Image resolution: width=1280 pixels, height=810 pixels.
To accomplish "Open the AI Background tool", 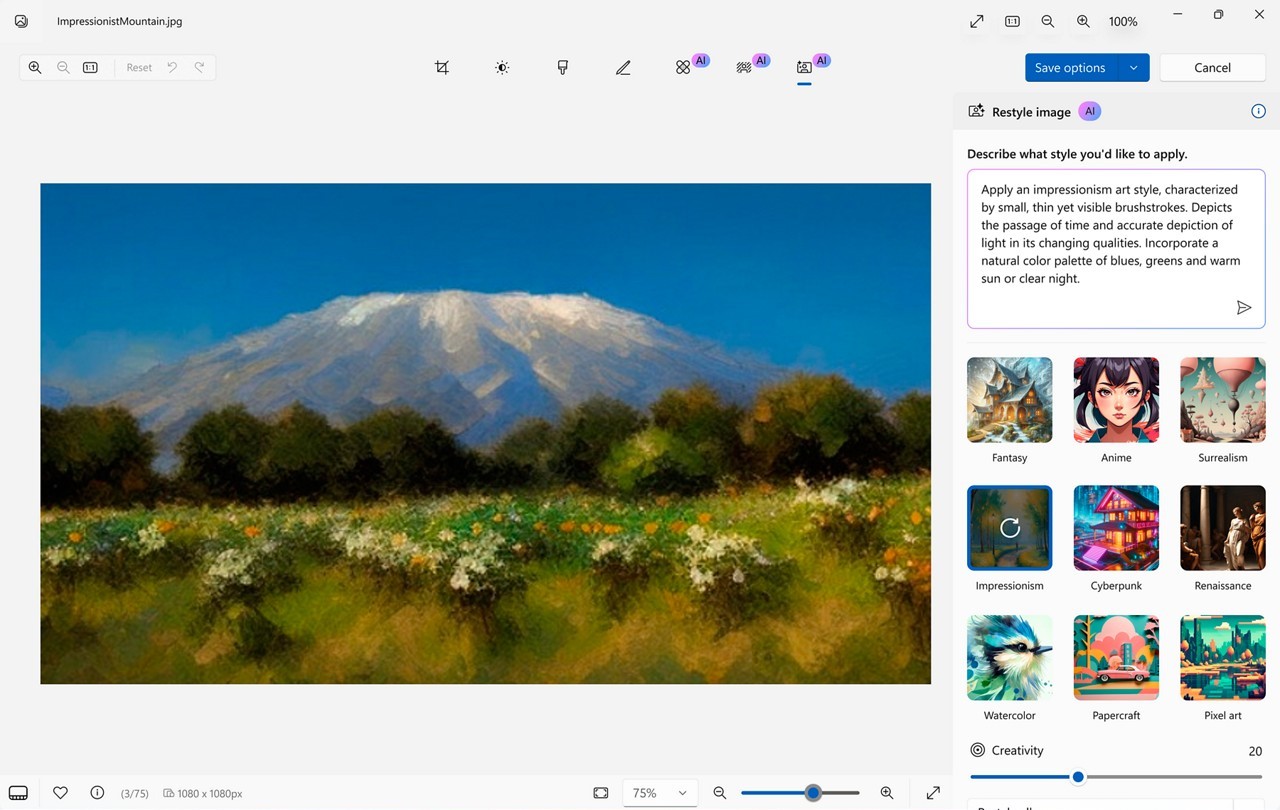I will (744, 67).
